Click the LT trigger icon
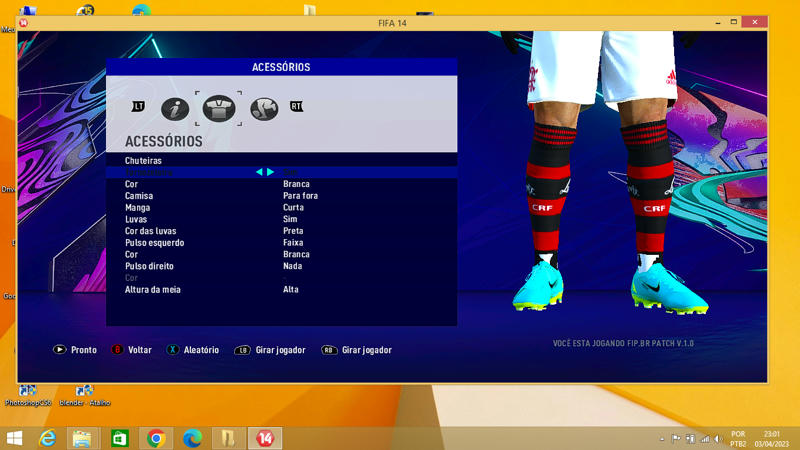 point(138,106)
